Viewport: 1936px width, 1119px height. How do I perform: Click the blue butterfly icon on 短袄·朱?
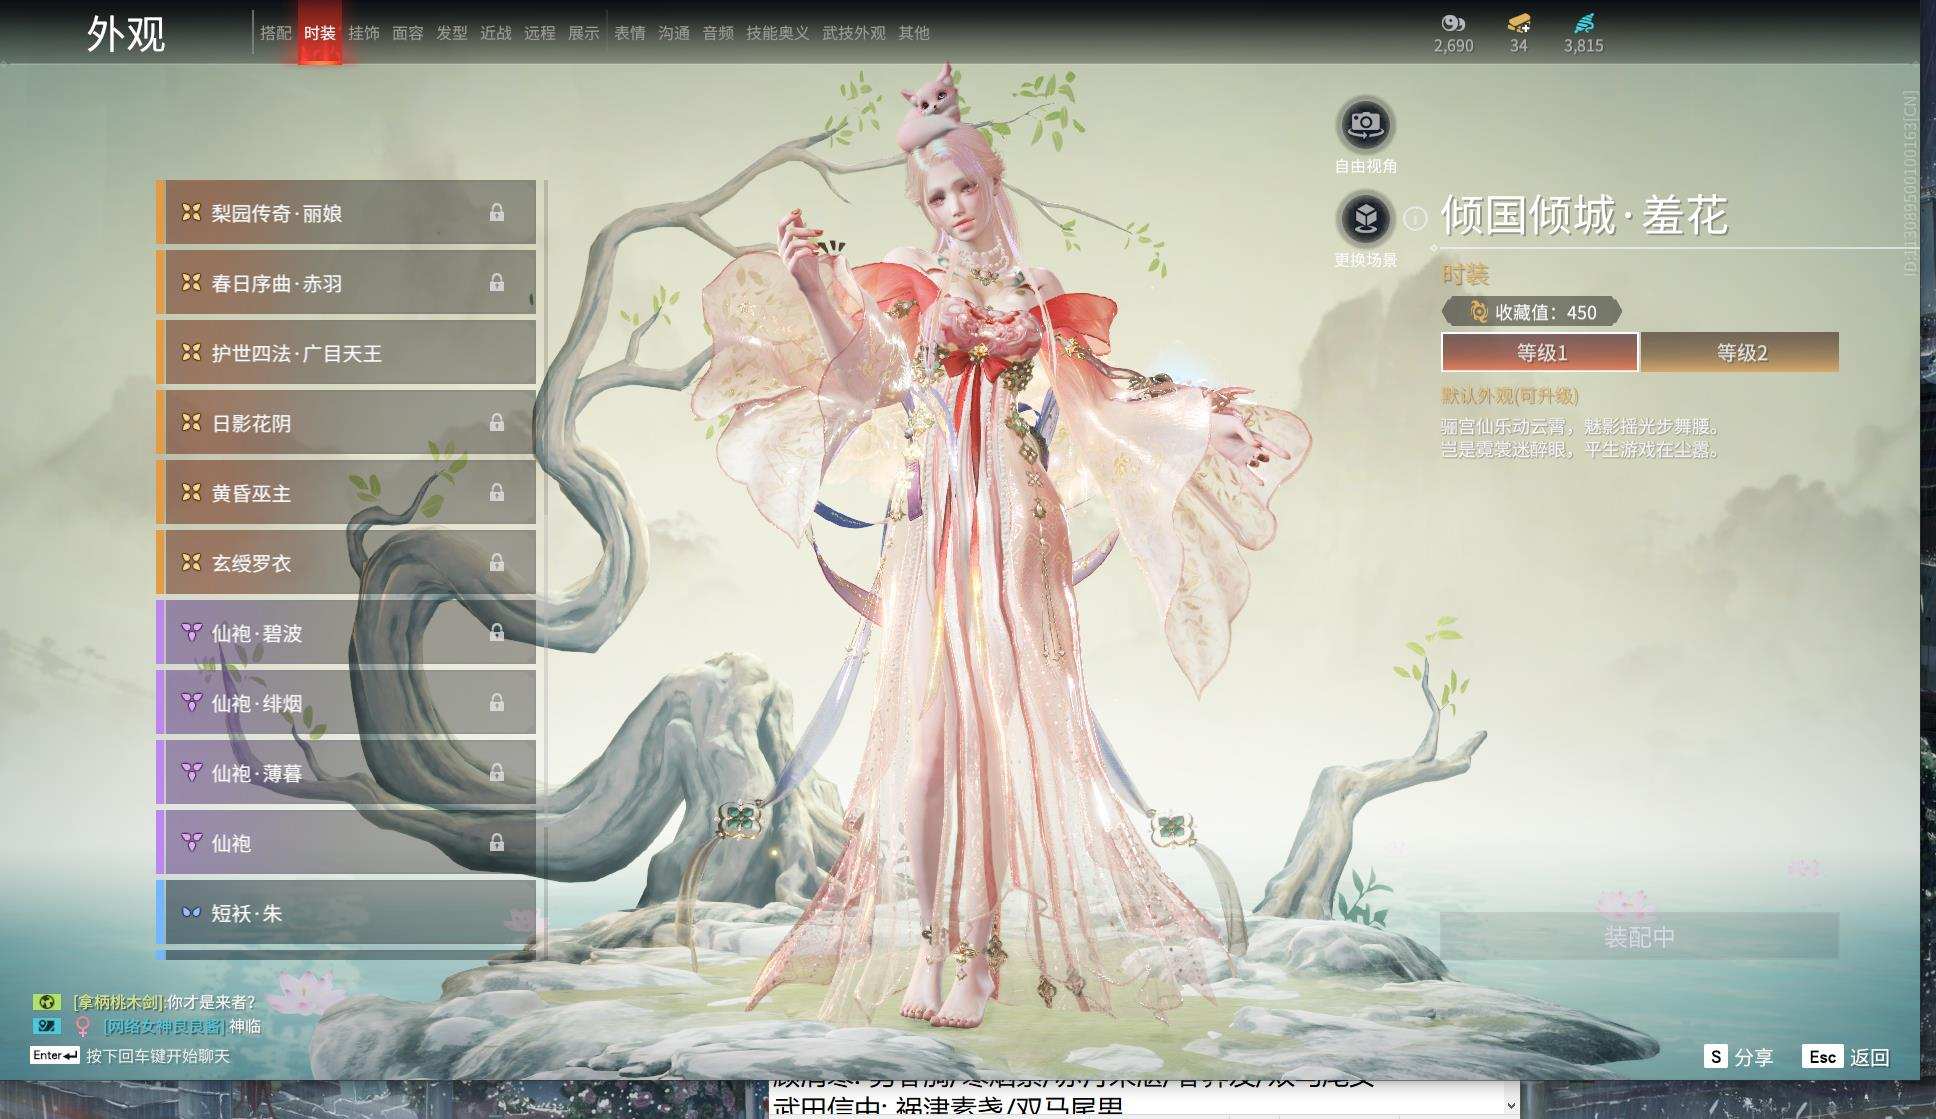(191, 913)
